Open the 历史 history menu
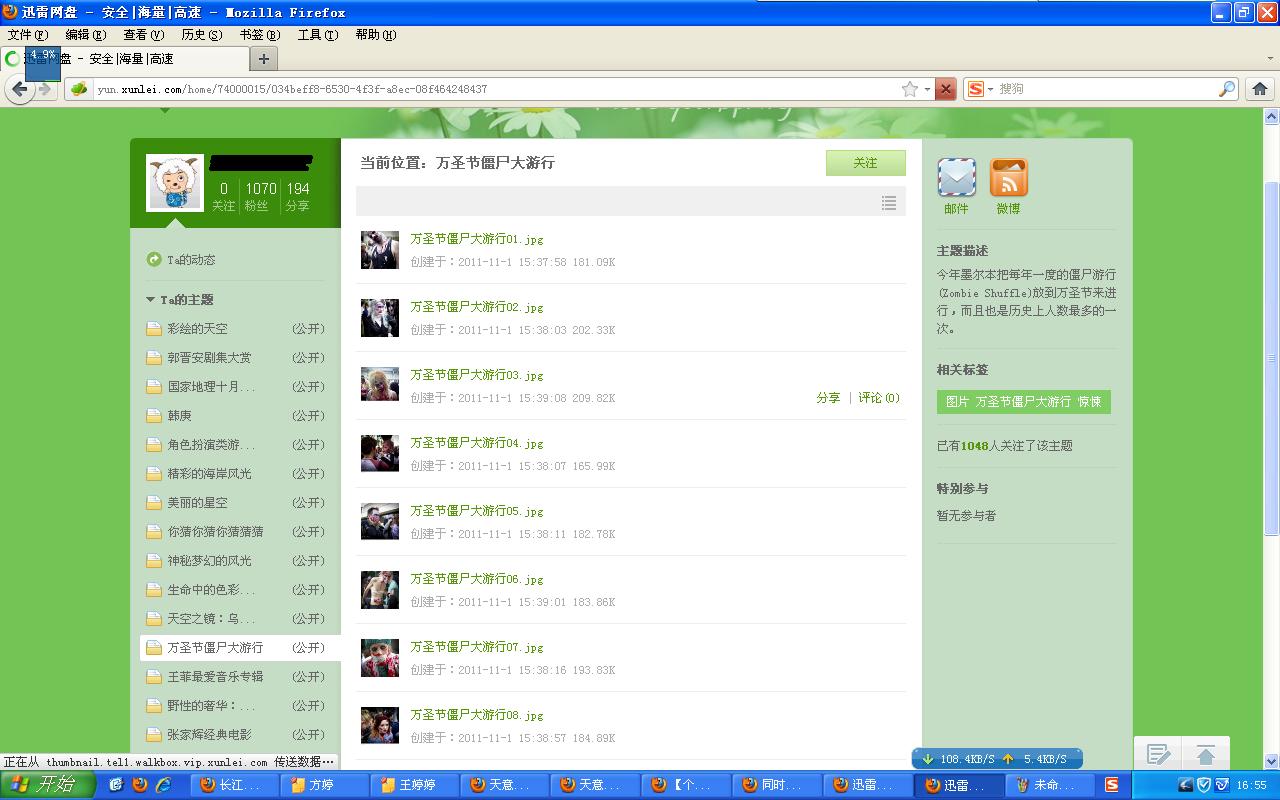The image size is (1280, 800). coord(201,34)
